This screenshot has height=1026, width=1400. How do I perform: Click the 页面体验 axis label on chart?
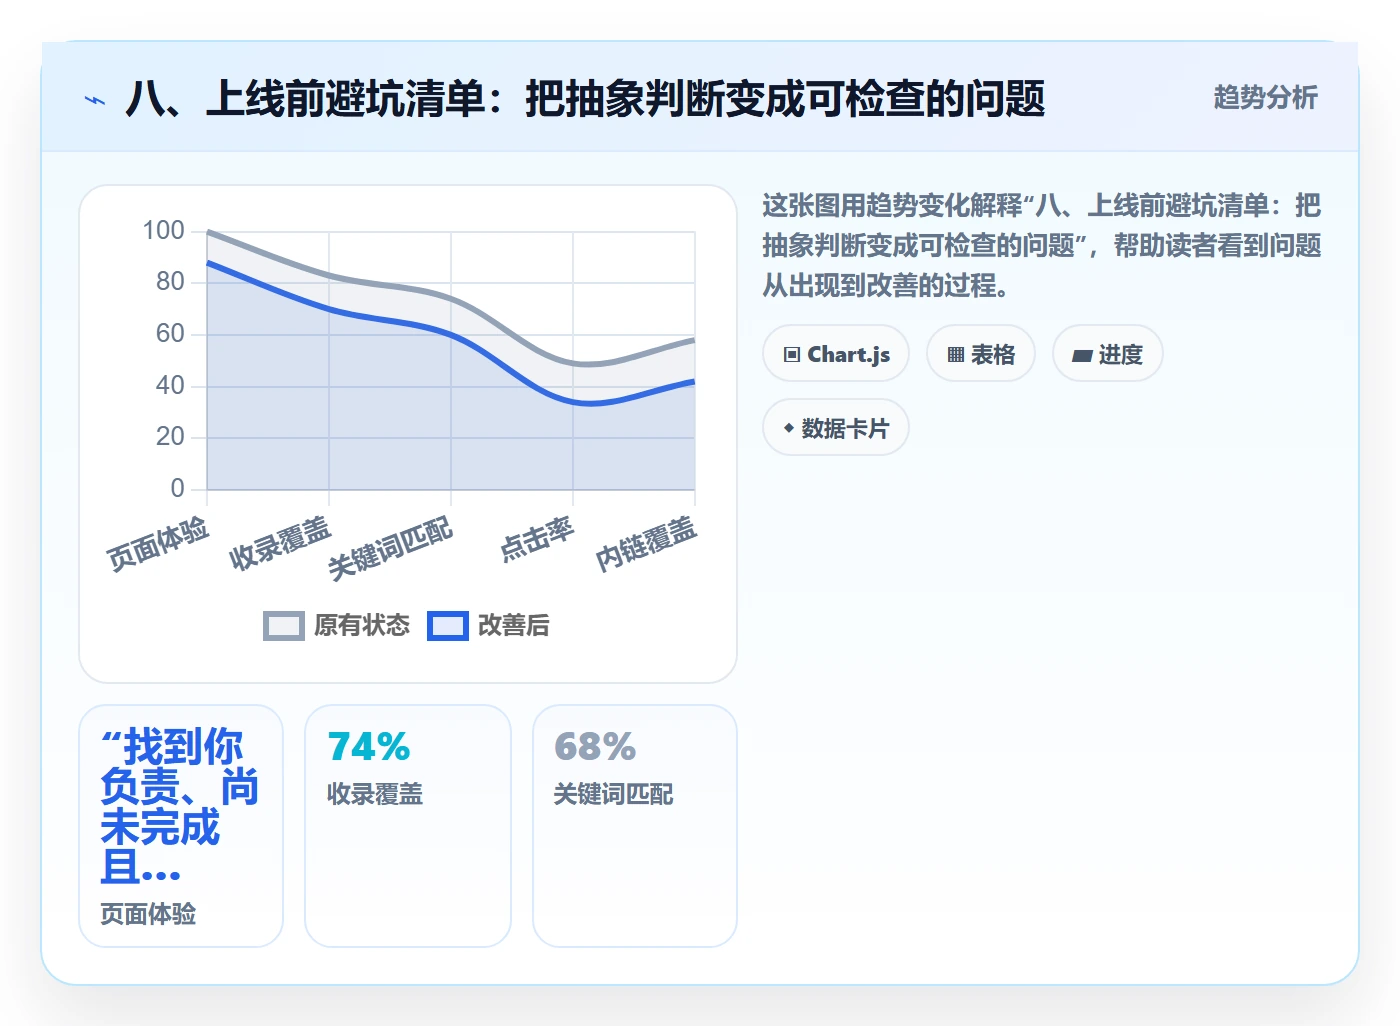[x=158, y=543]
